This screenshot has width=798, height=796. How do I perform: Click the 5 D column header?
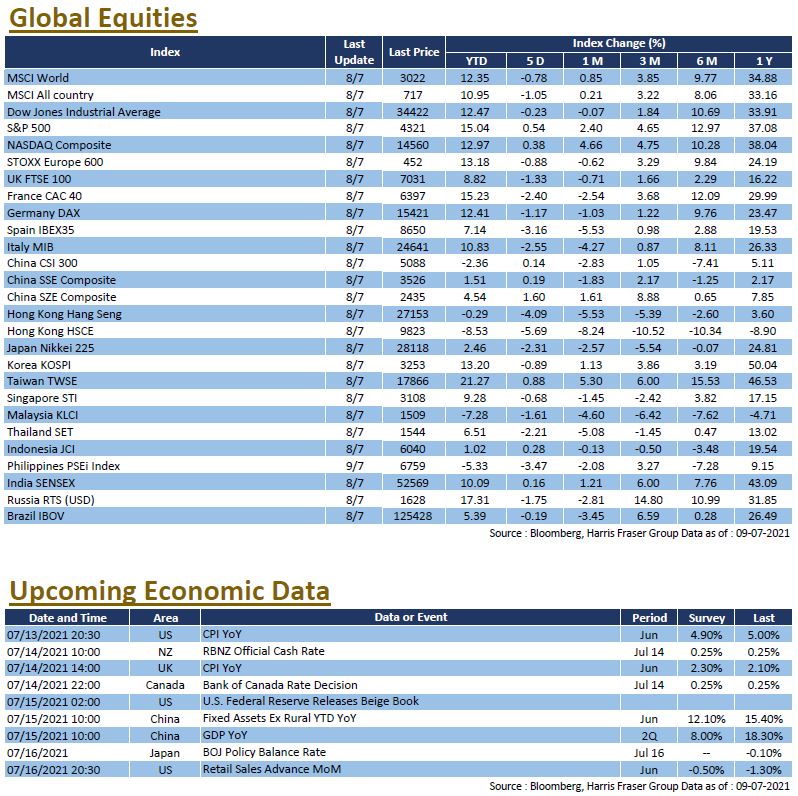[x=535, y=61]
